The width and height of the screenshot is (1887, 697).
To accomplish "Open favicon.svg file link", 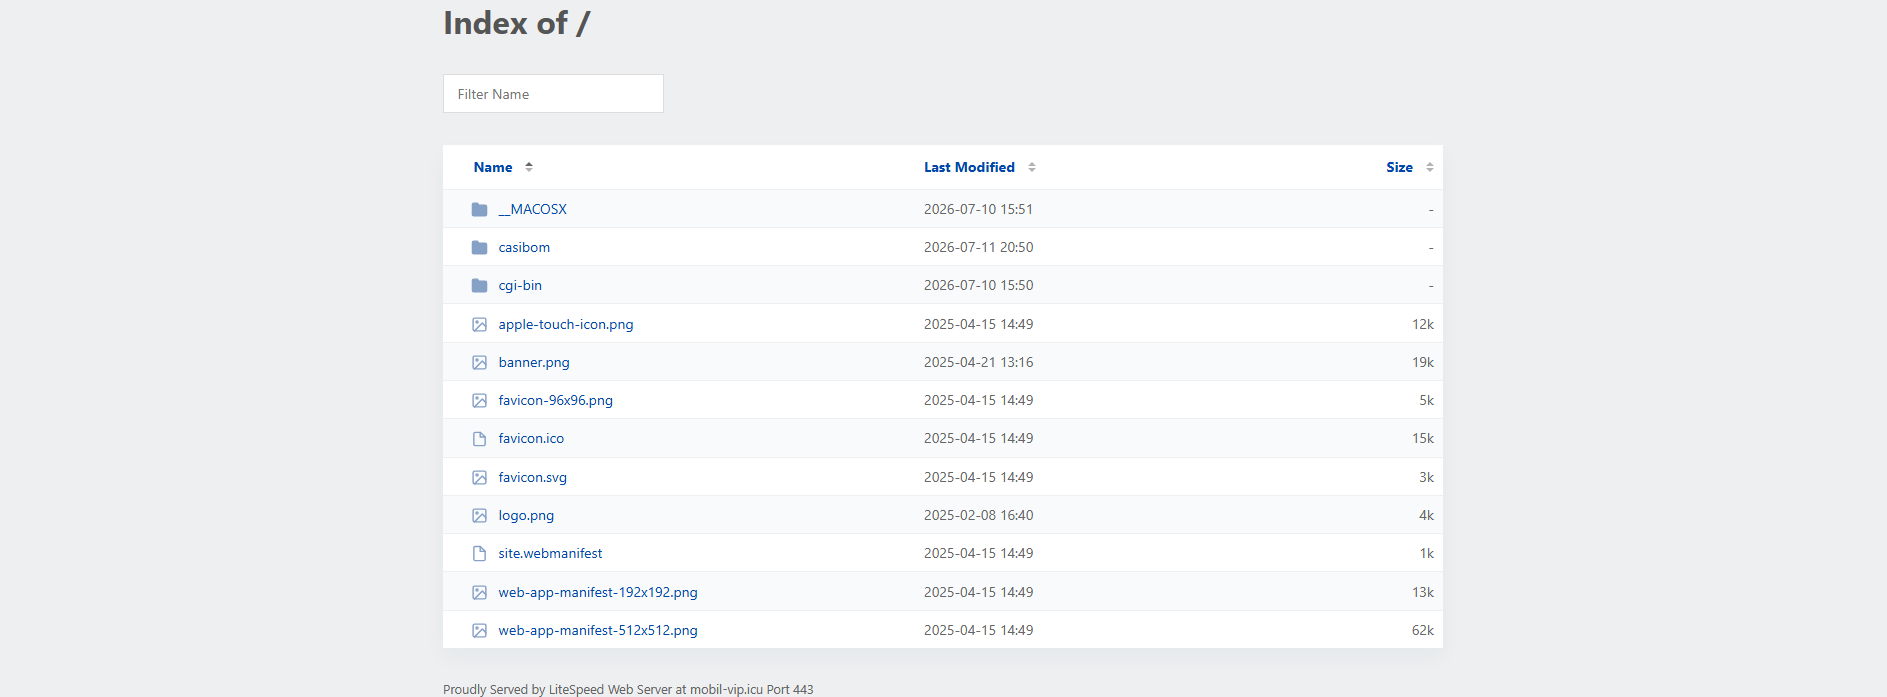I will click(x=532, y=477).
